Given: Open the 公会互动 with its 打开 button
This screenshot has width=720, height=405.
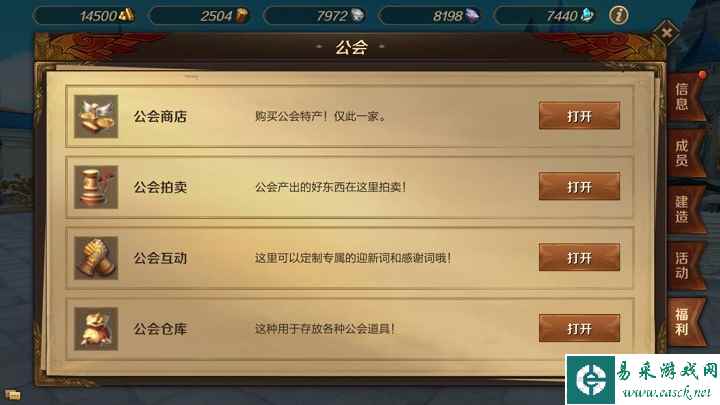Looking at the screenshot, I should tap(579, 257).
